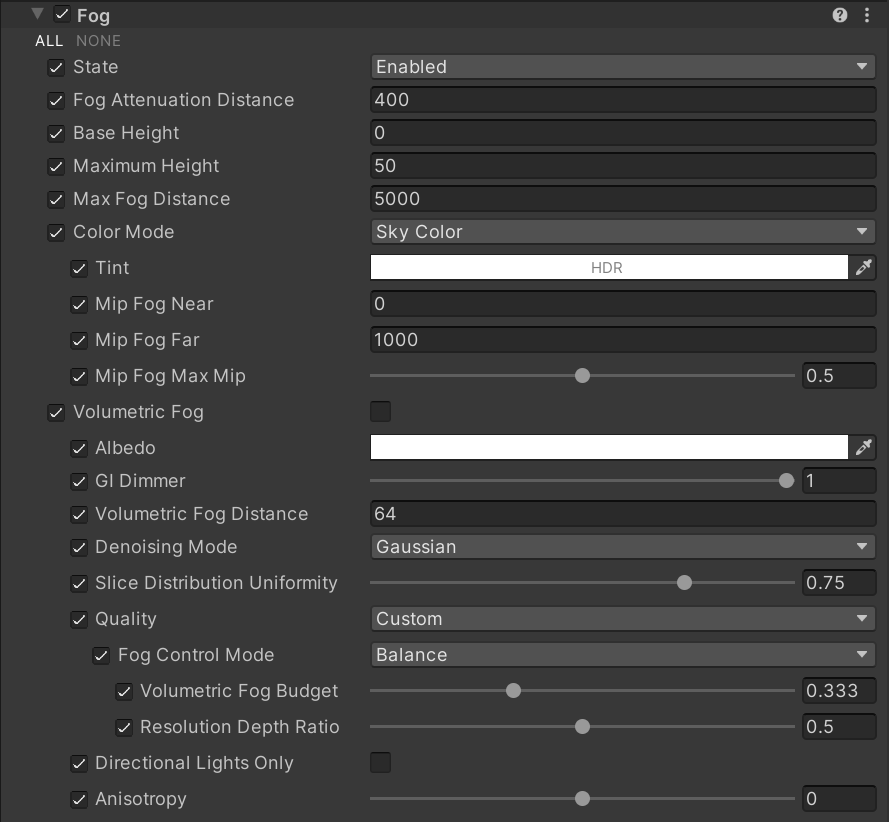The width and height of the screenshot is (889, 822).
Task: Click the Albedo white color swatch
Action: pos(608,447)
